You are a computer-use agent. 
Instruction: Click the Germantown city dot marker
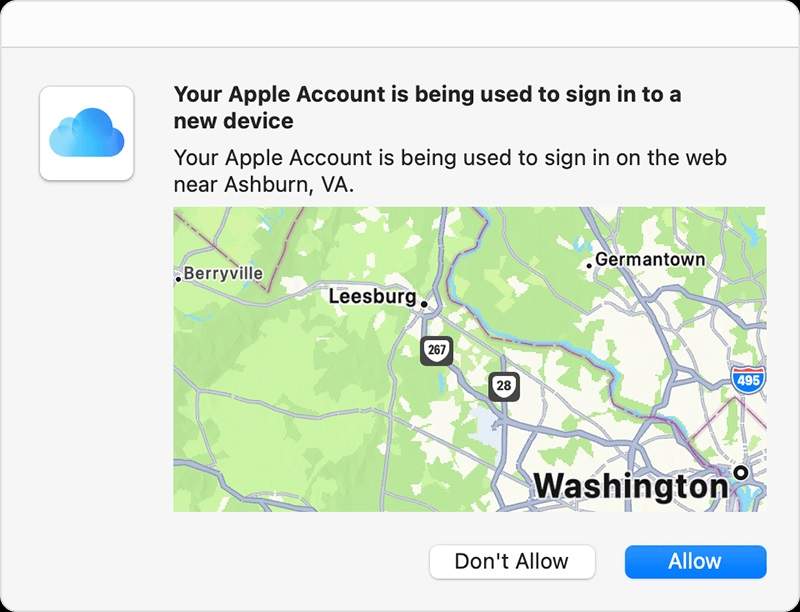pyautogui.click(x=589, y=265)
